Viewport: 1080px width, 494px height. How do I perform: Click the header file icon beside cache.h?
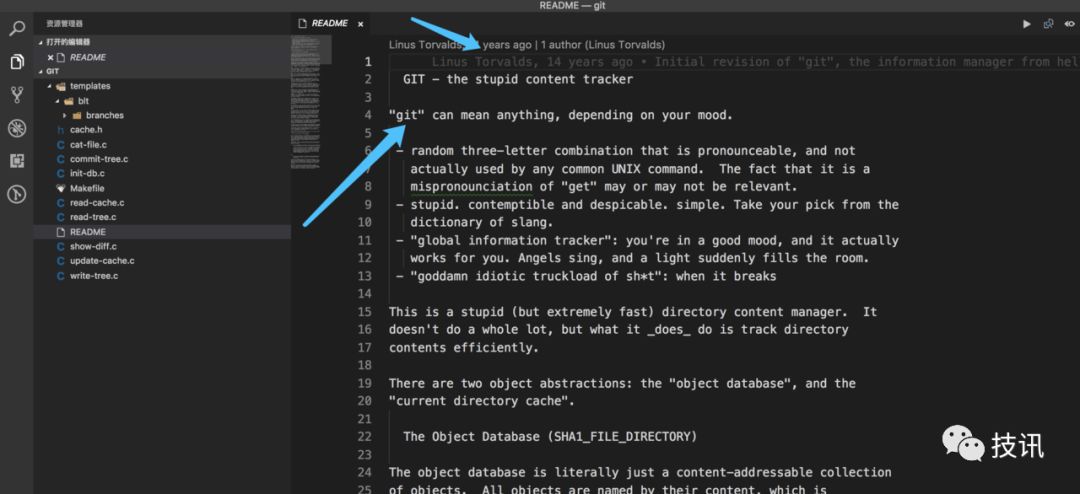tap(61, 130)
